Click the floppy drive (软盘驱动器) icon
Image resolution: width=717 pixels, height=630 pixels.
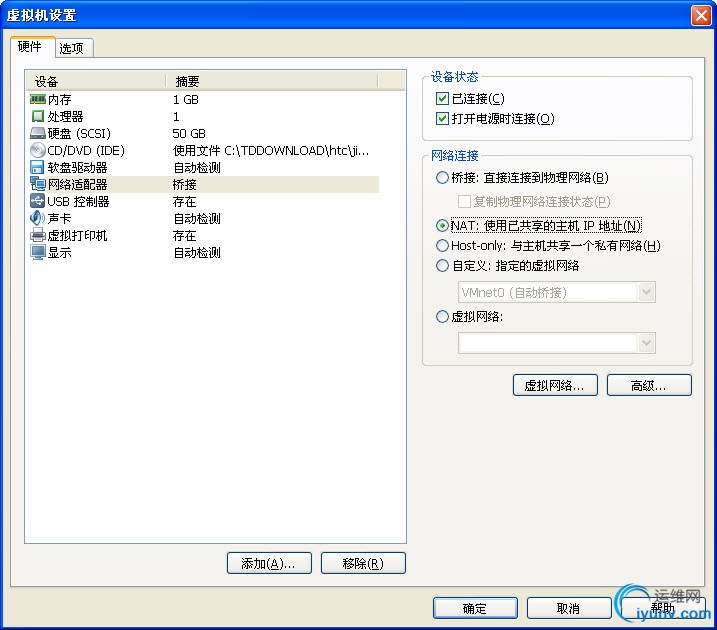click(37, 167)
